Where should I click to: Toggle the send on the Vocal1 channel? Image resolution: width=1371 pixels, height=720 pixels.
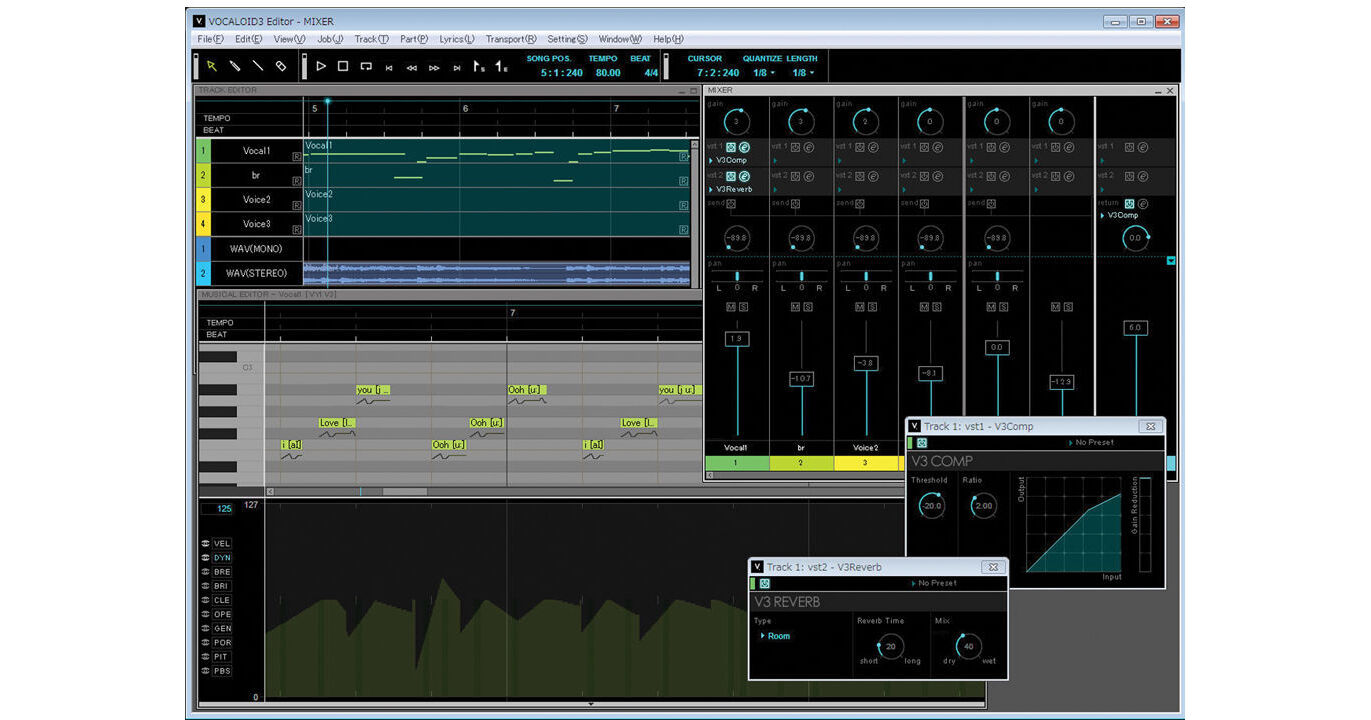(731, 203)
